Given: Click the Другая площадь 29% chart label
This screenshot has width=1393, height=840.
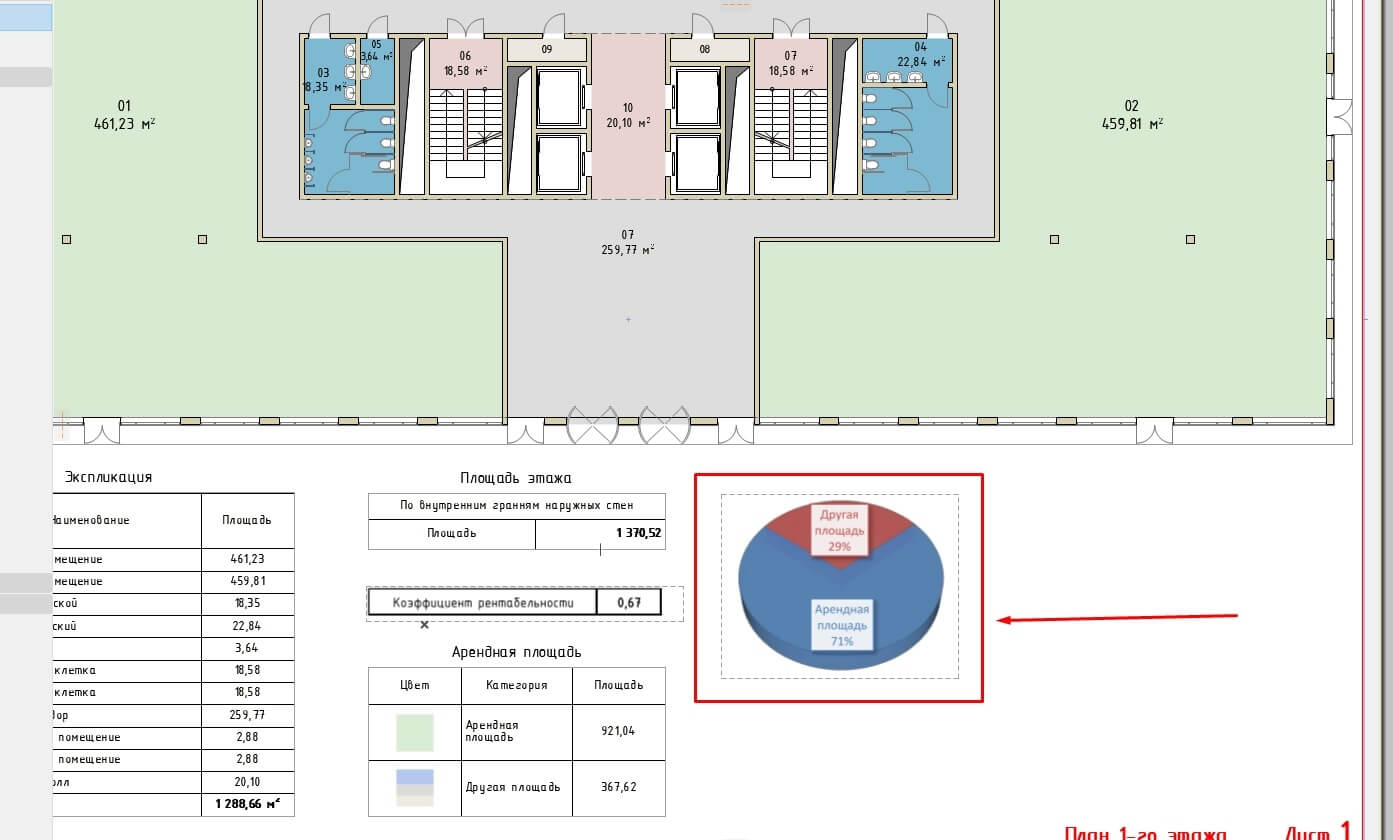Looking at the screenshot, I should tap(837, 530).
